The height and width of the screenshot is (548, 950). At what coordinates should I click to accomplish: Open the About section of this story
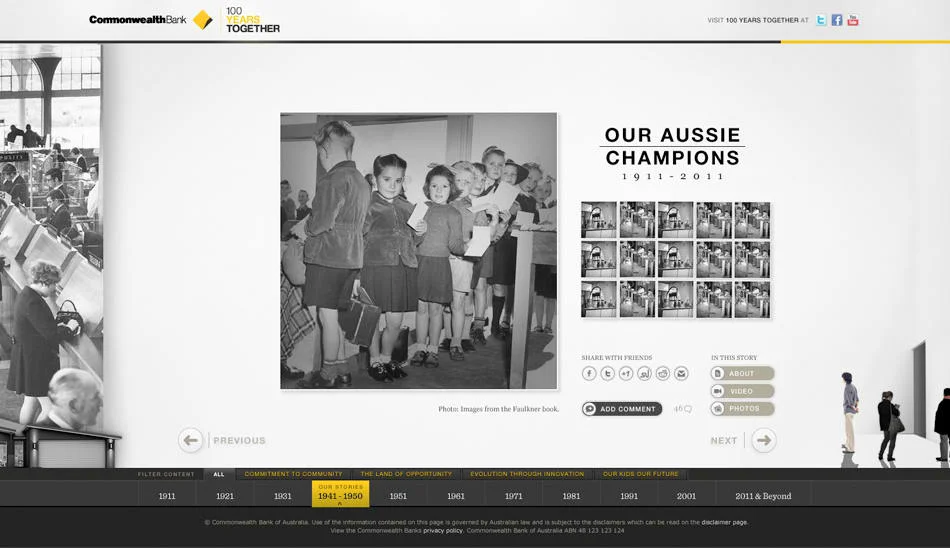(x=742, y=373)
